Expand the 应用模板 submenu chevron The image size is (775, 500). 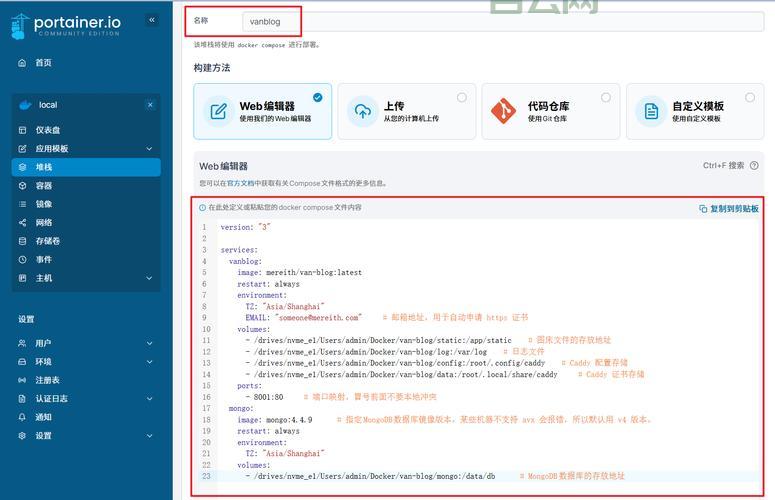click(149, 149)
